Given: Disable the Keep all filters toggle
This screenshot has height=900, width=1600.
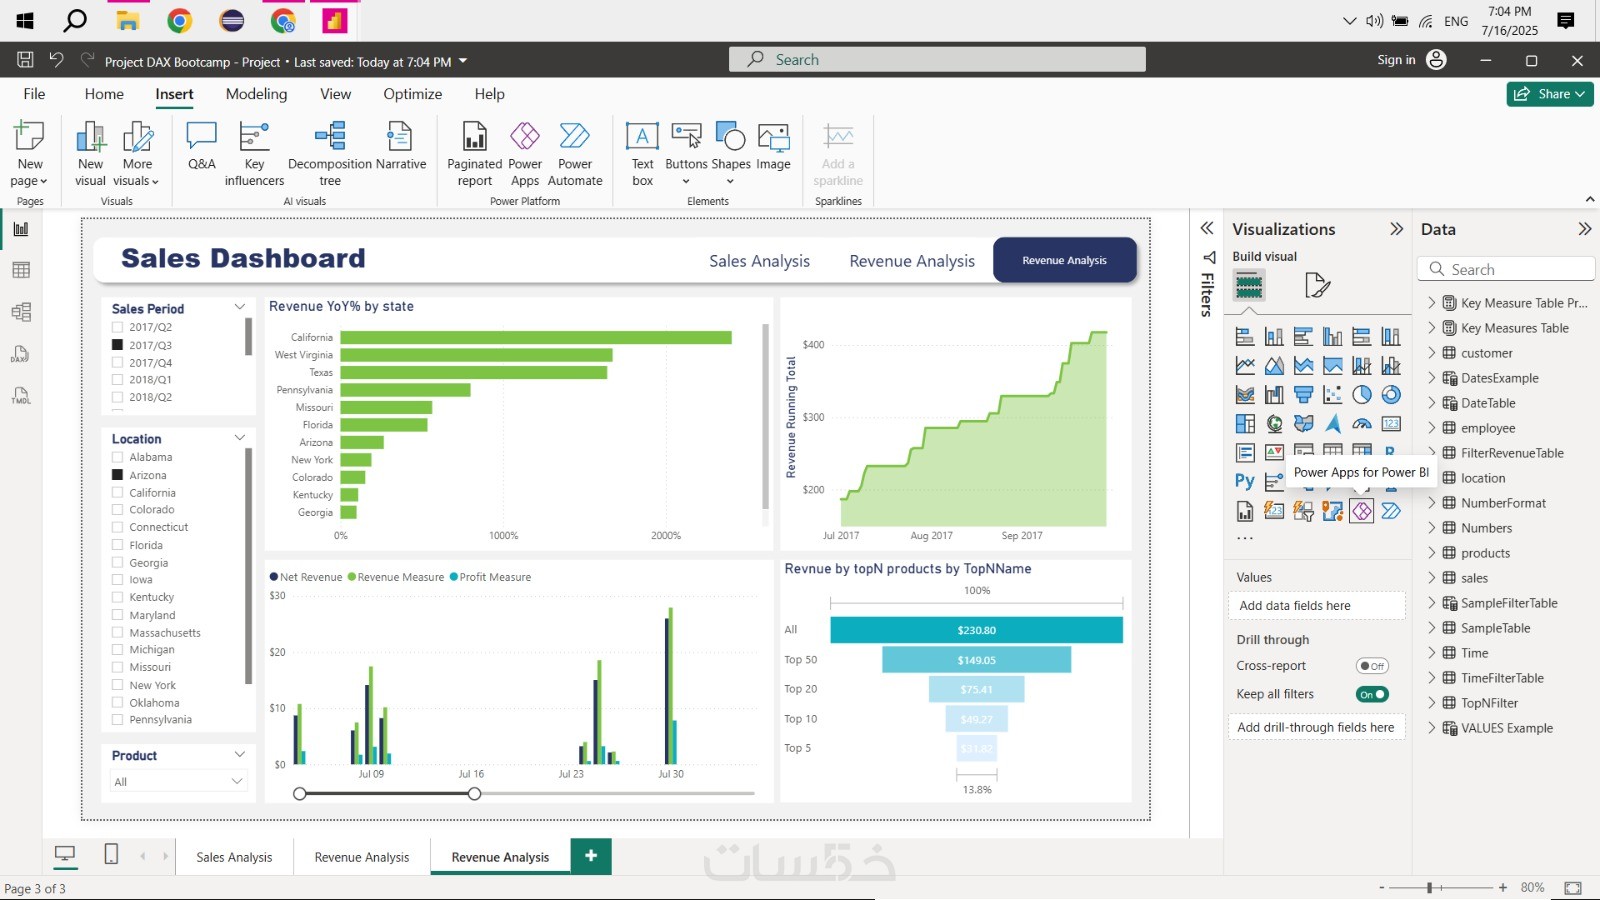Looking at the screenshot, I should coord(1372,694).
